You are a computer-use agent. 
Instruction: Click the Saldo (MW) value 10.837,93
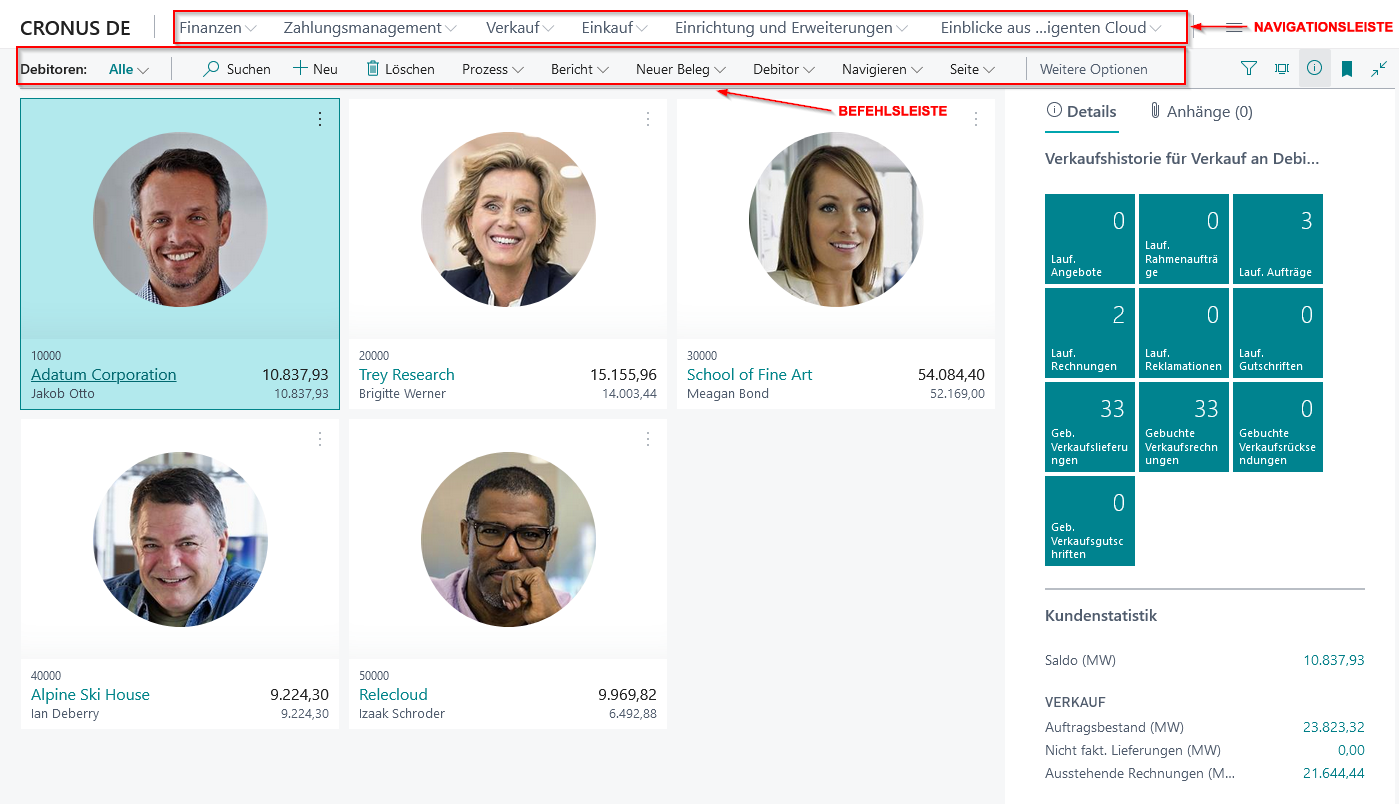[x=1334, y=660]
